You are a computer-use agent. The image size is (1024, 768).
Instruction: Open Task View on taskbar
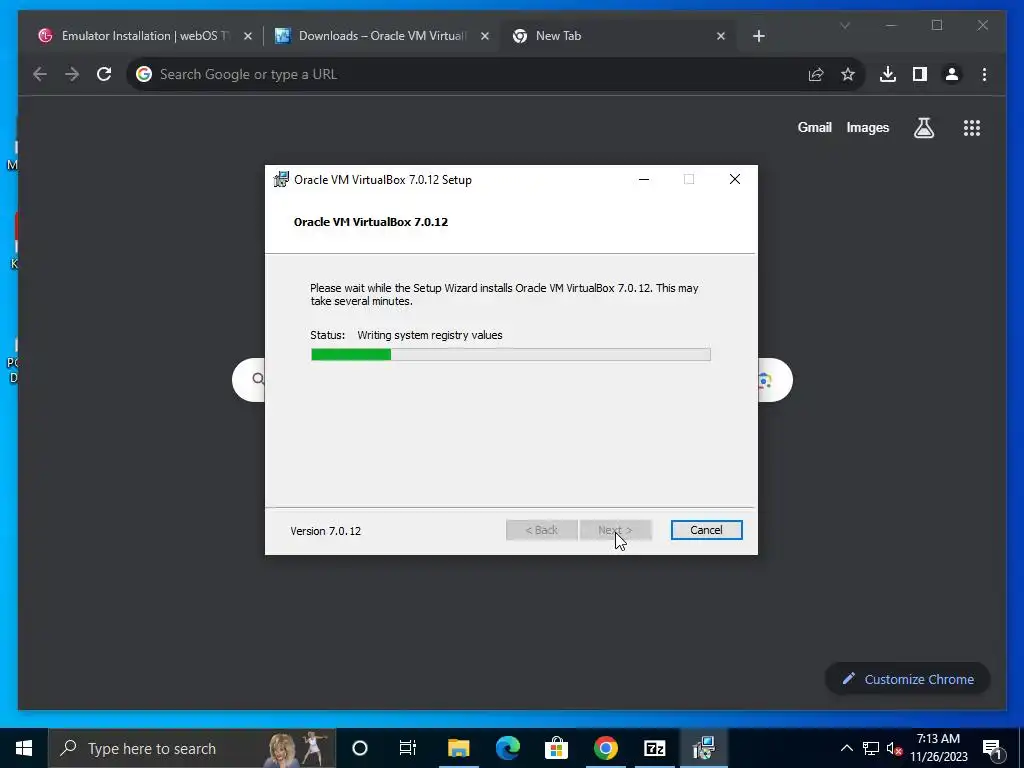point(408,748)
